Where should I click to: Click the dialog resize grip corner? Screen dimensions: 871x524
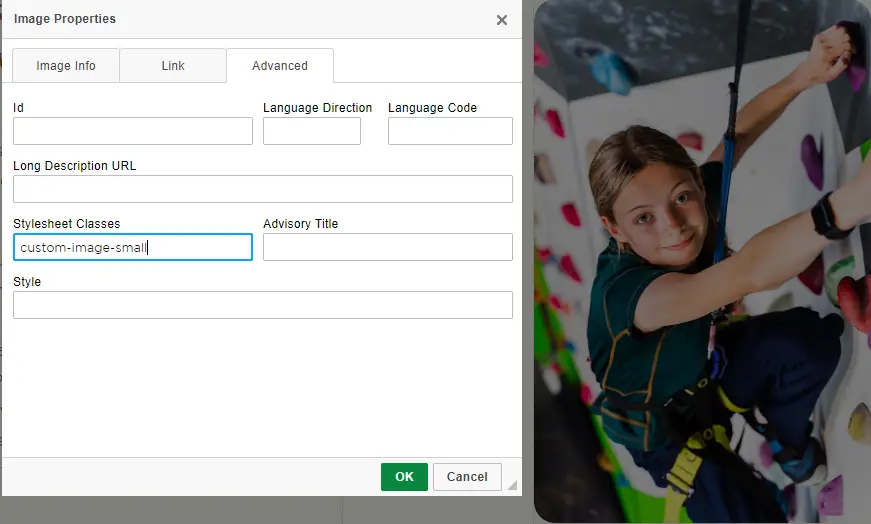point(512,485)
